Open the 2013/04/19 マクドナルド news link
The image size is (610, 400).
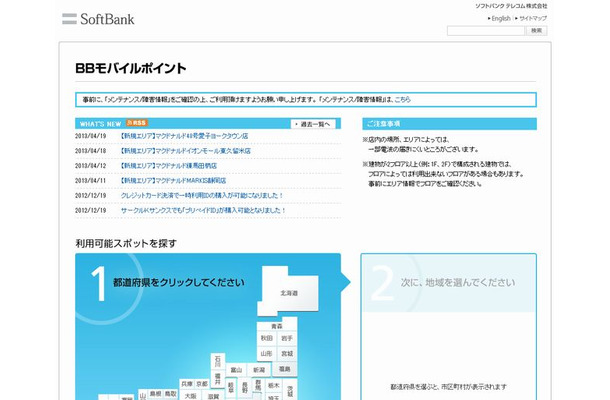pos(184,136)
